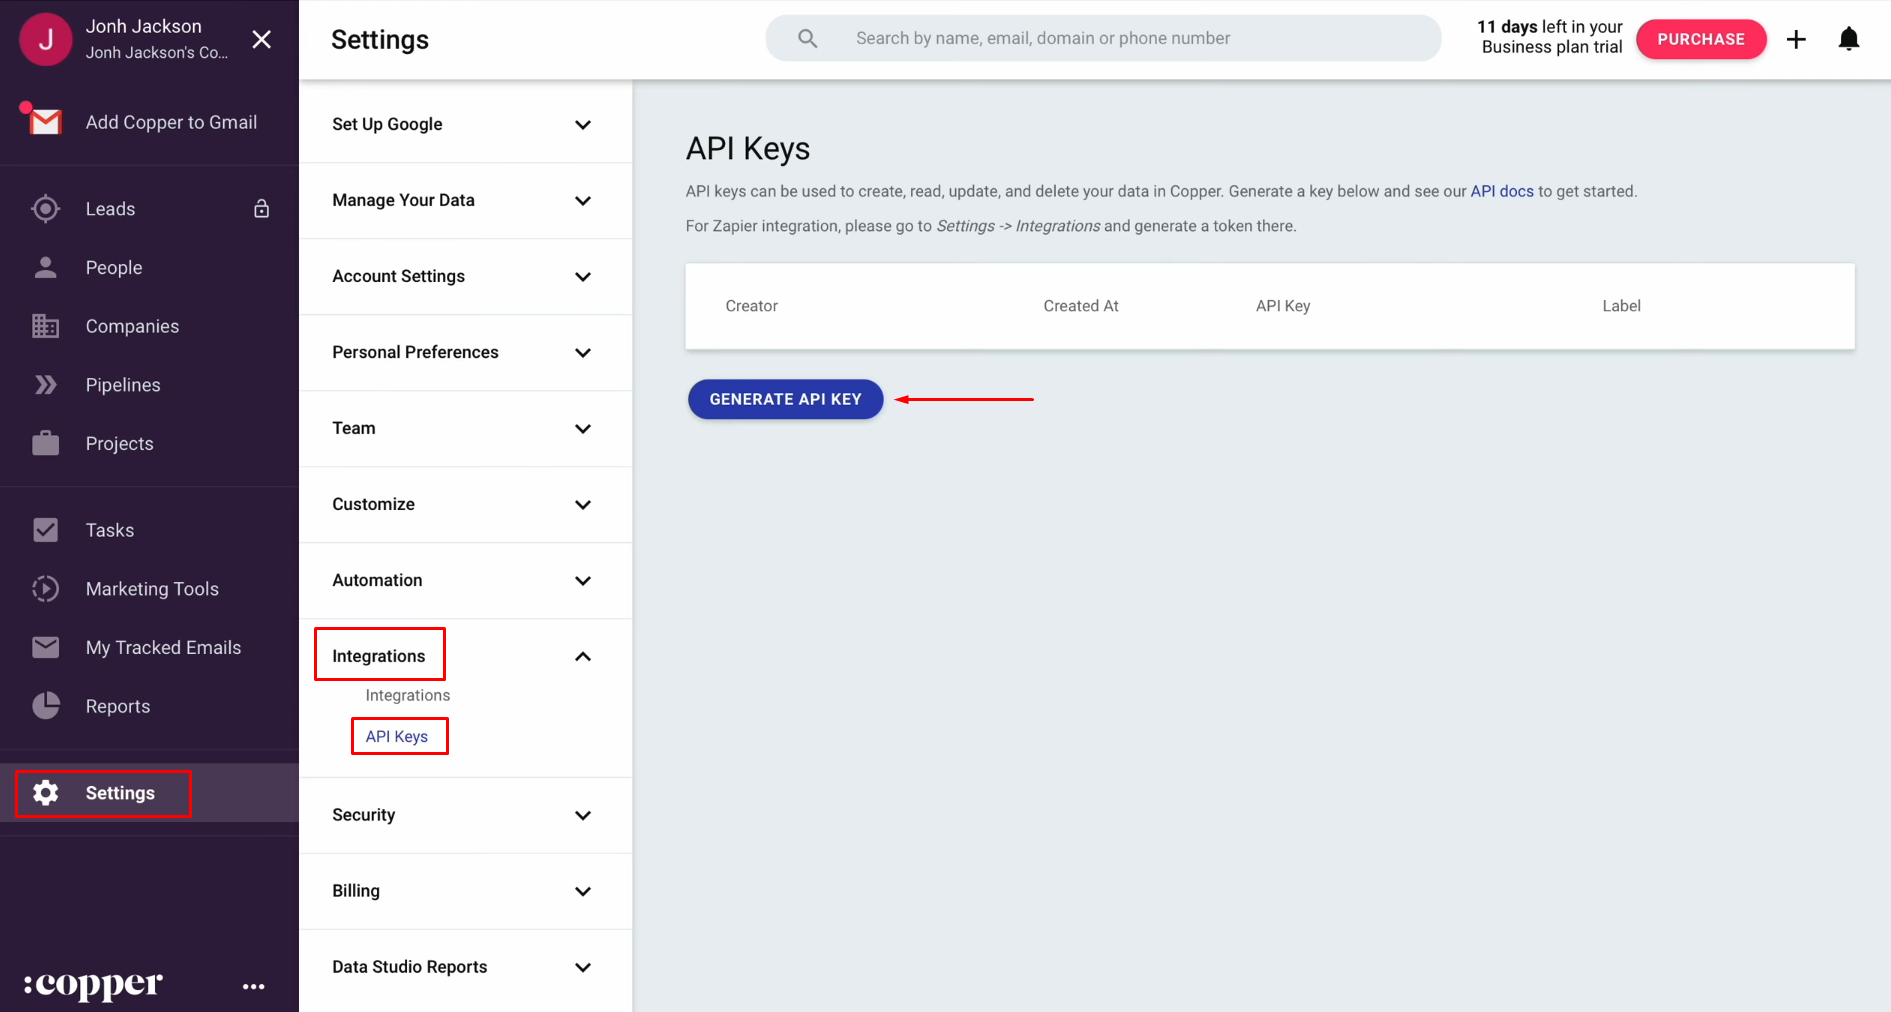Click the search input field

coord(1103,38)
